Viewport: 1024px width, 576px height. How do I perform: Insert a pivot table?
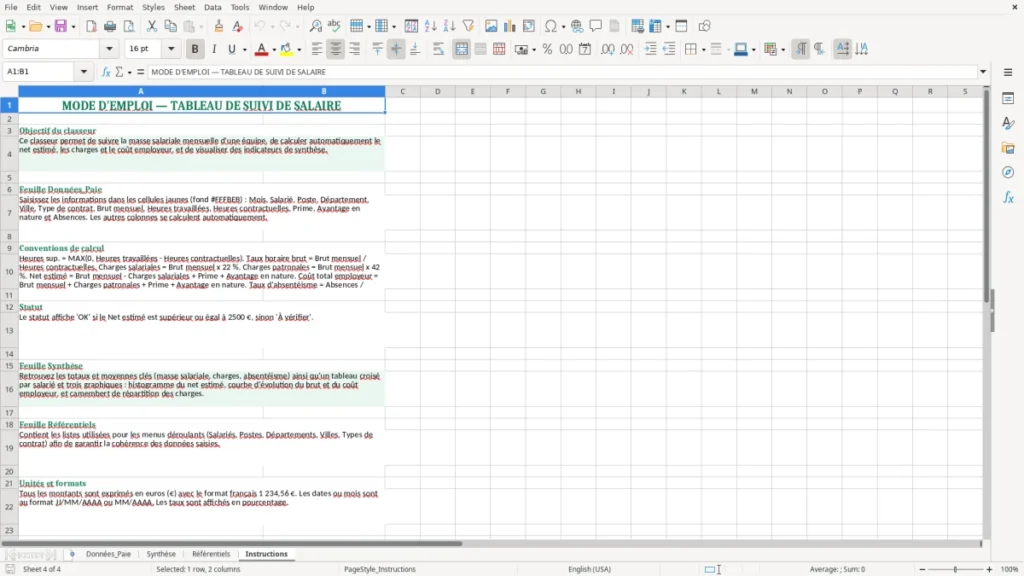click(x=529, y=26)
